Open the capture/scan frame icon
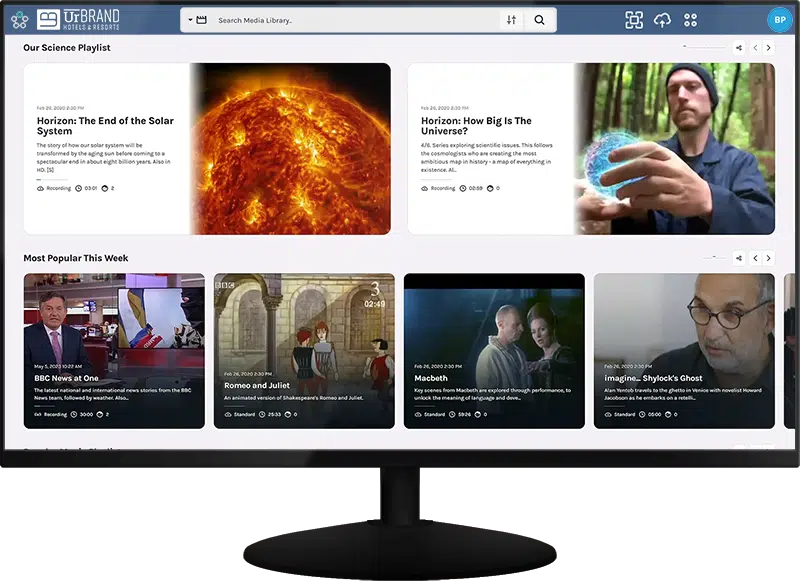The width and height of the screenshot is (800, 581). point(634,20)
